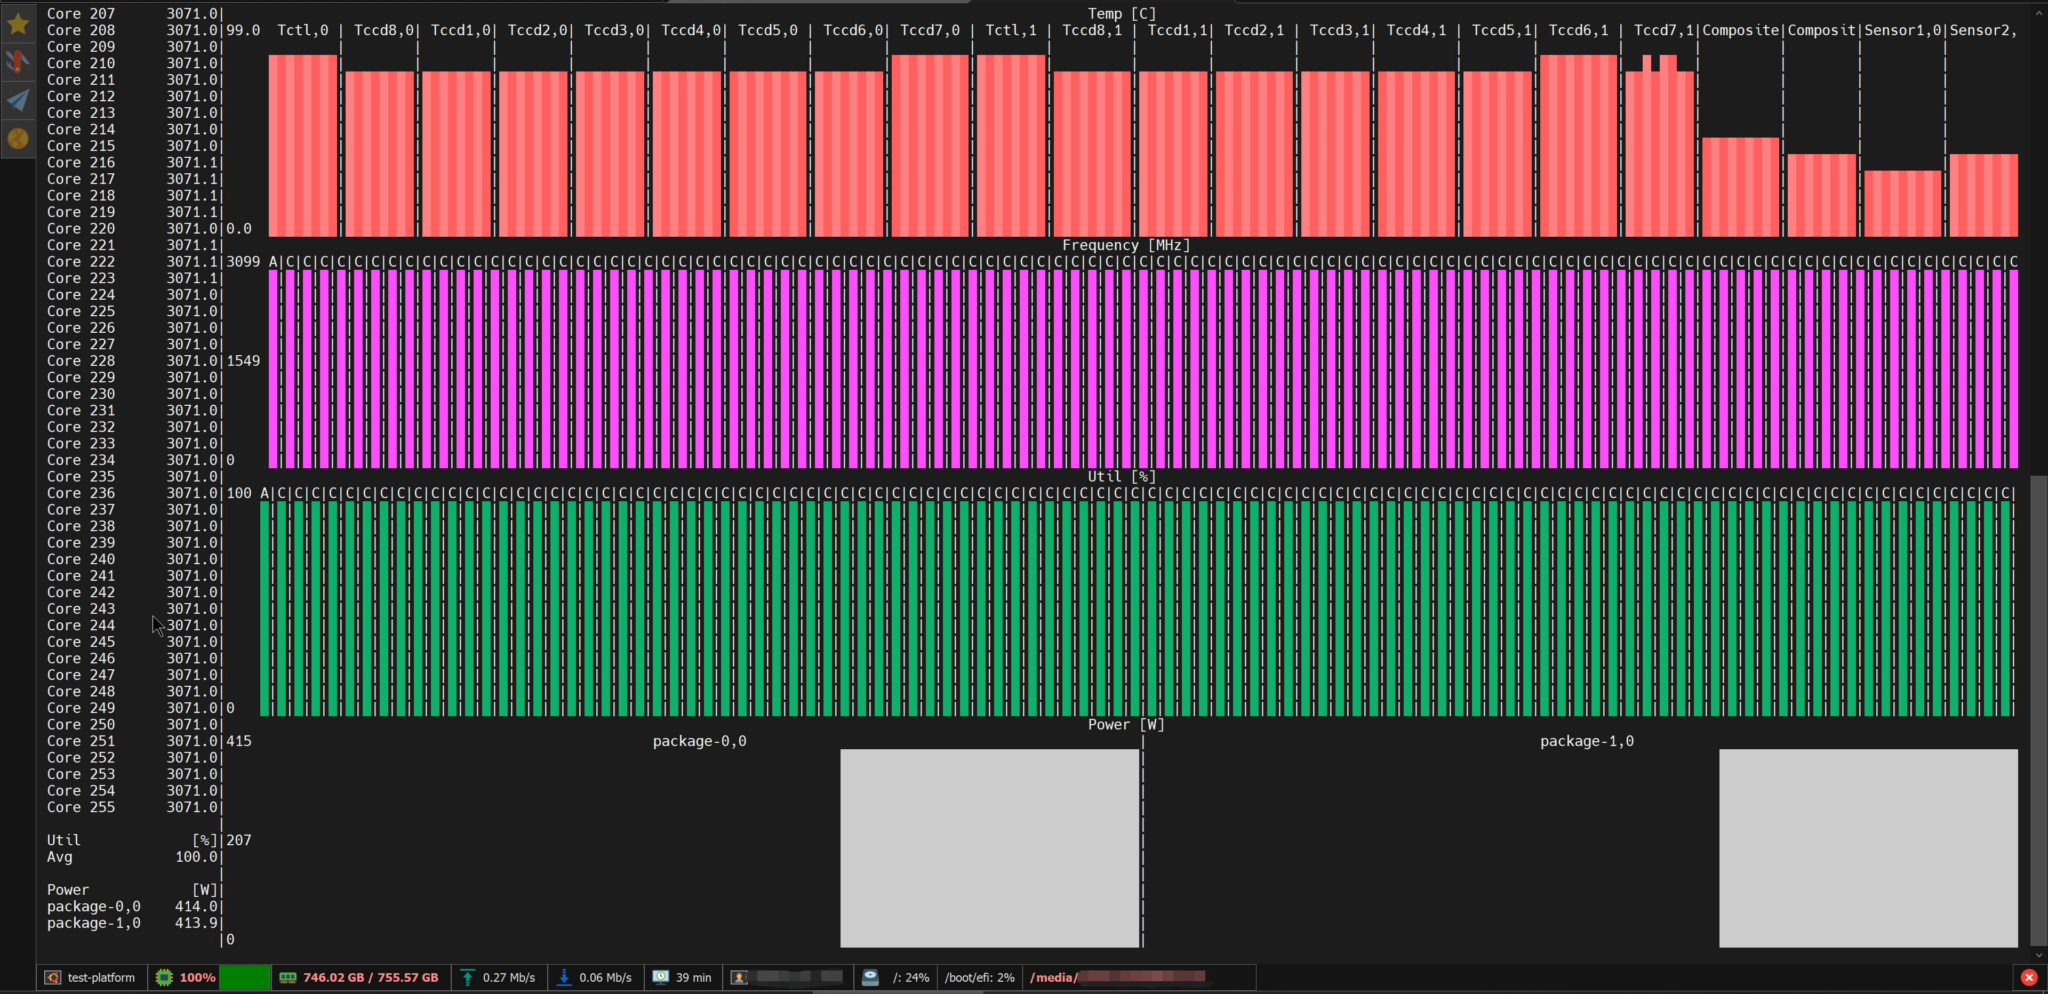Viewport: 2048px width, 994px height.
Task: Click the upload arrow icon near 0.27 Mb/s
Action: pyautogui.click(x=466, y=977)
